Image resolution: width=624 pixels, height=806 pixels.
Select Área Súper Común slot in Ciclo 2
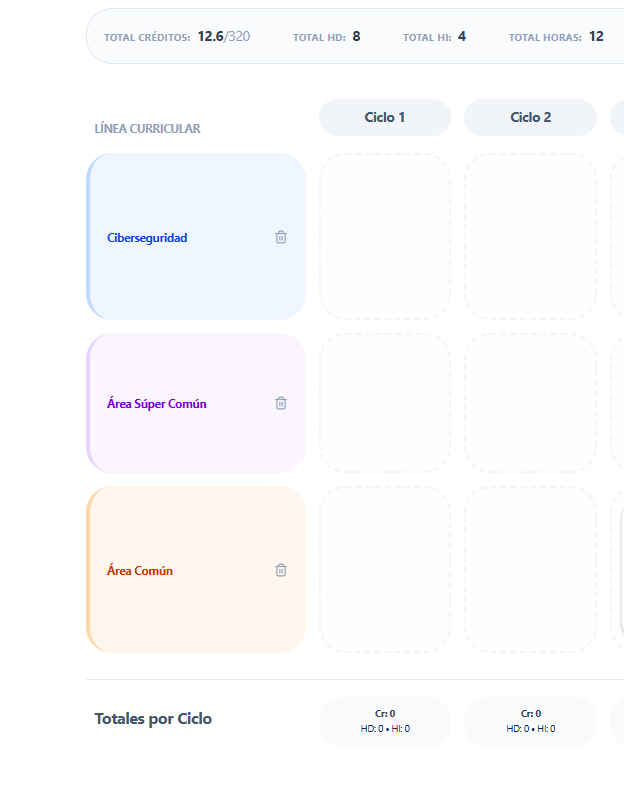pyautogui.click(x=530, y=403)
